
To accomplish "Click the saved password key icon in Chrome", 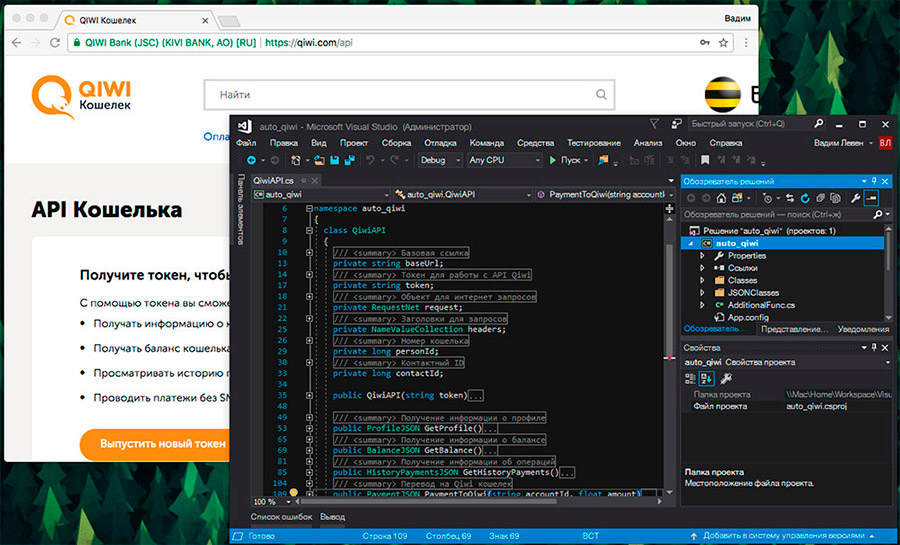I will (705, 42).
